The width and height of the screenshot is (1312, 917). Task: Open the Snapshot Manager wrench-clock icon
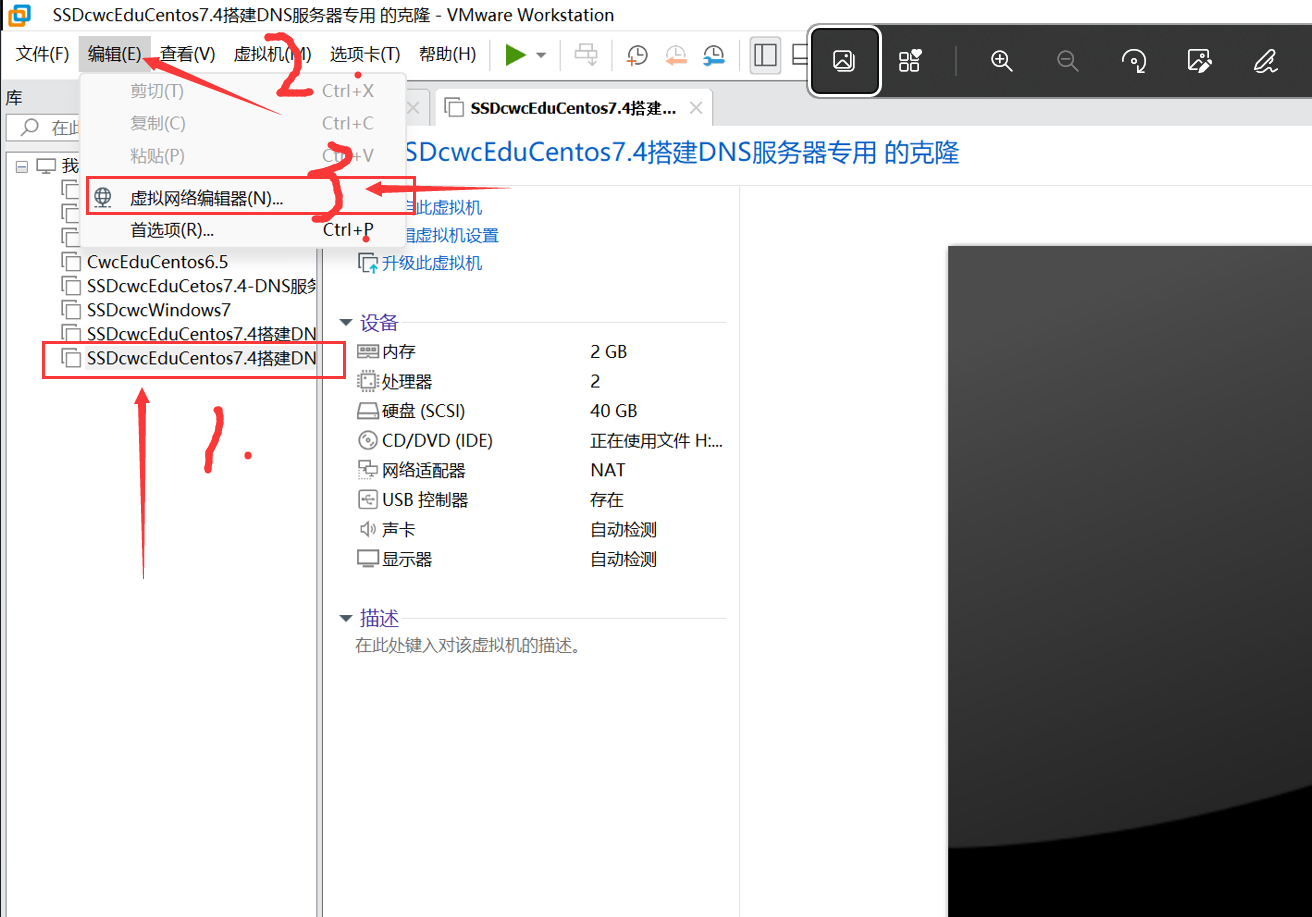click(714, 55)
